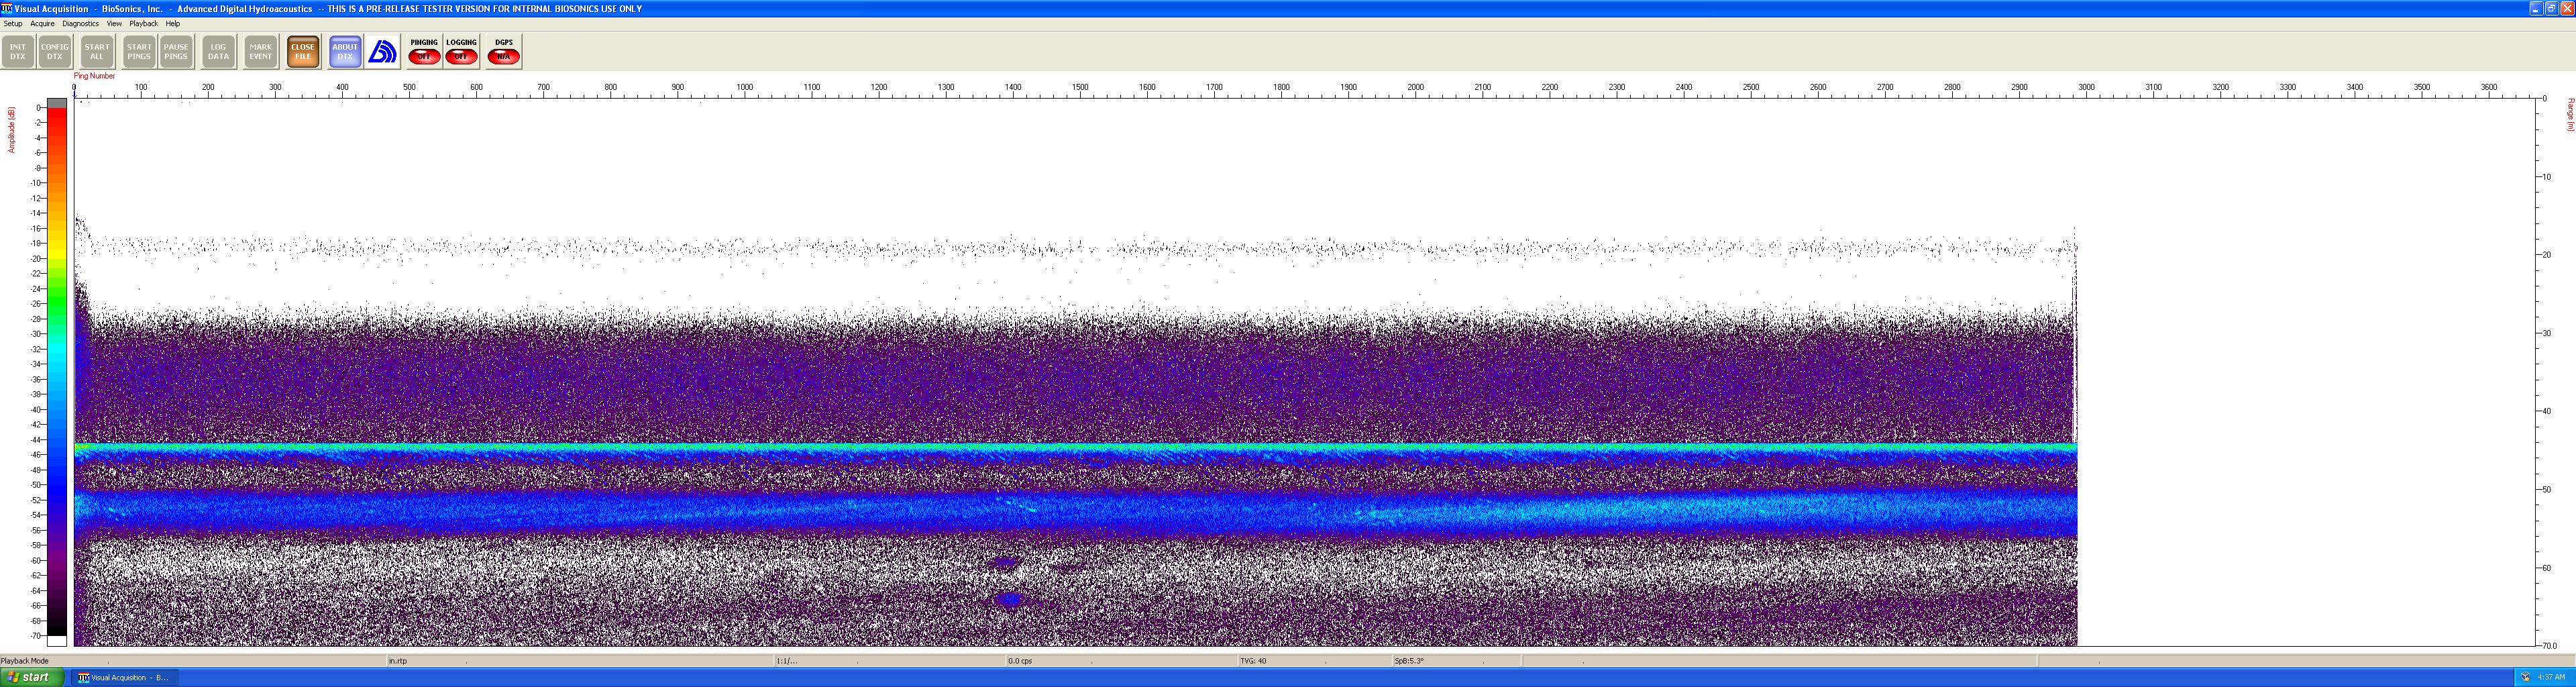Screen dimensions: 2576x687
Task: Click the BioSonics logo icon in toolbar
Action: (382, 52)
